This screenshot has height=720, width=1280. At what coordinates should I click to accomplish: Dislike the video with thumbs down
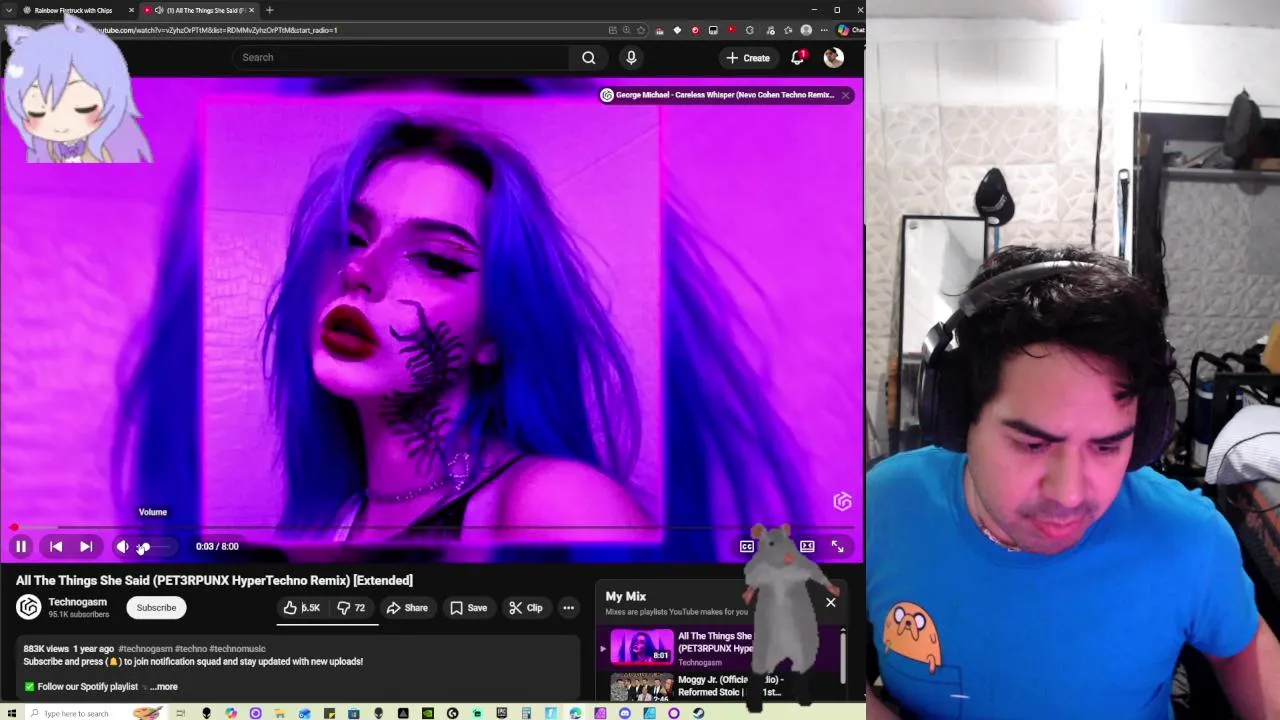(351, 608)
